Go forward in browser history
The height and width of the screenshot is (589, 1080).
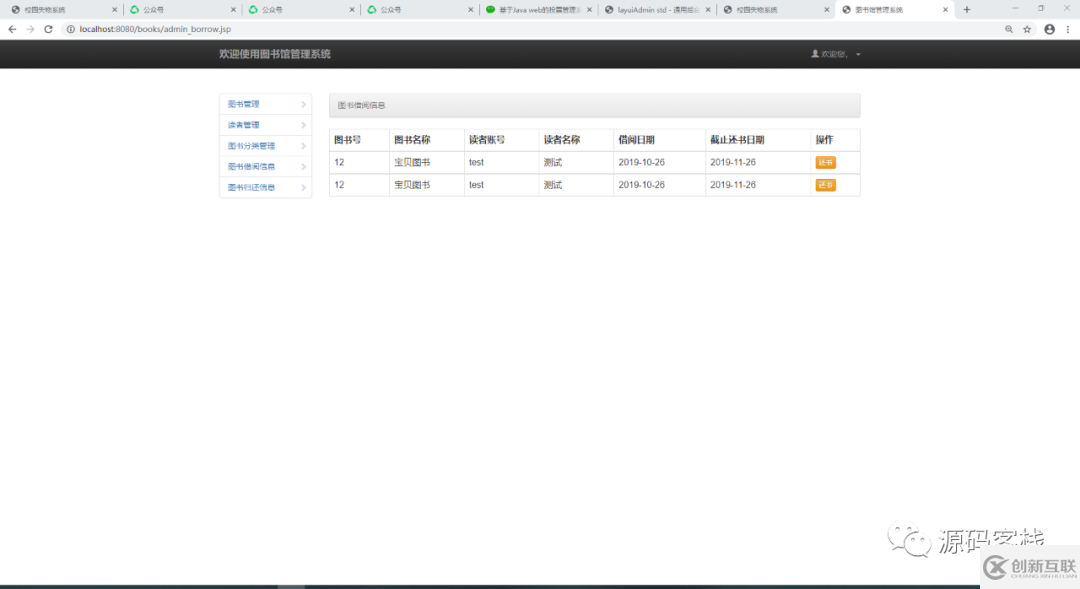pos(30,29)
